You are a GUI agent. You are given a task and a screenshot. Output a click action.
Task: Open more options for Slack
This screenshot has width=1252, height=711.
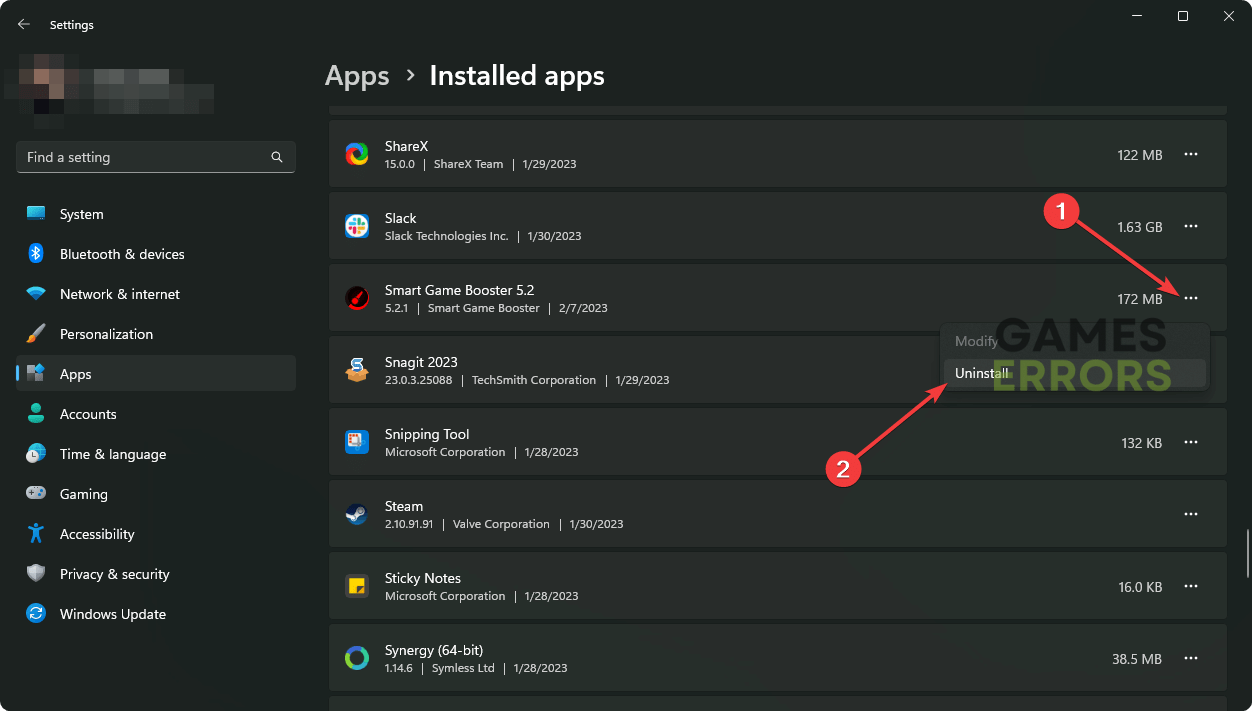tap(1190, 226)
